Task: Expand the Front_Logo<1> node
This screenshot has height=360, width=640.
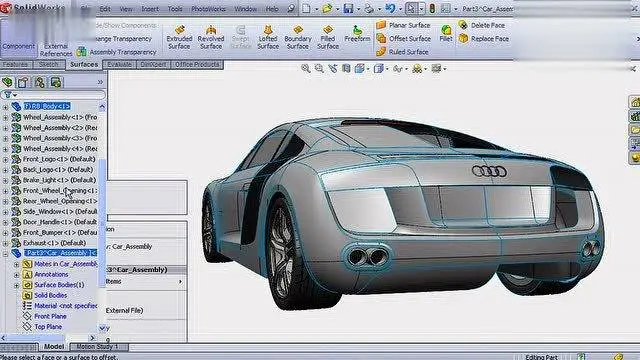Action: click(x=5, y=160)
